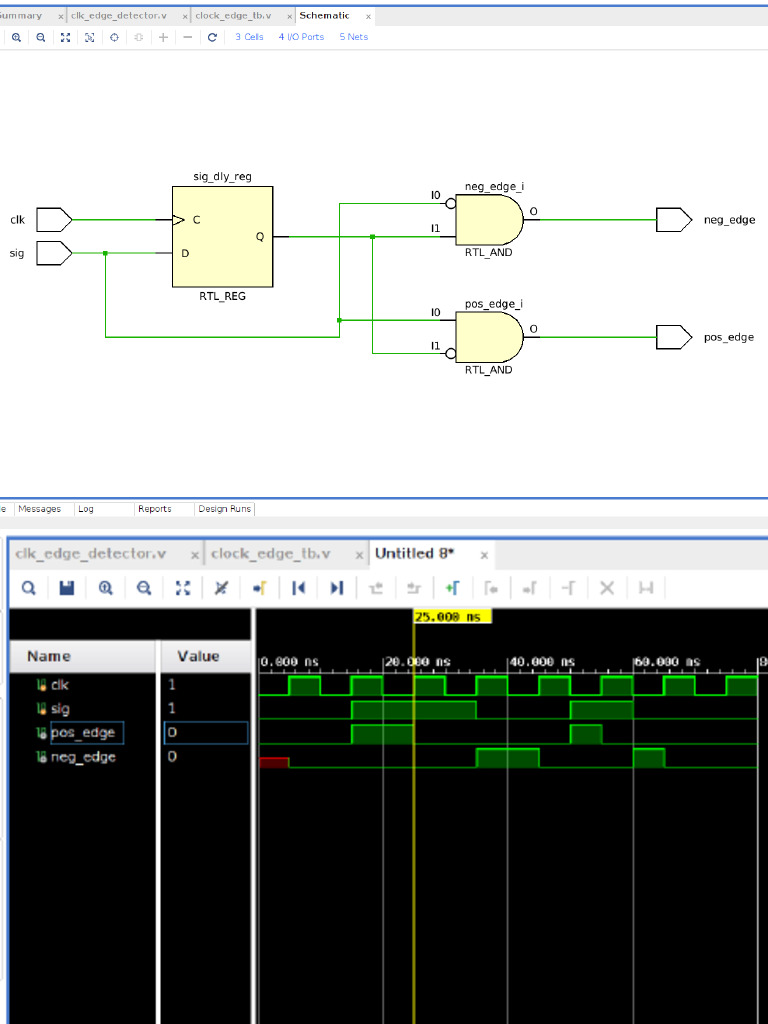Image resolution: width=768 pixels, height=1024 pixels.
Task: Select the Schematic tab
Action: coord(325,16)
